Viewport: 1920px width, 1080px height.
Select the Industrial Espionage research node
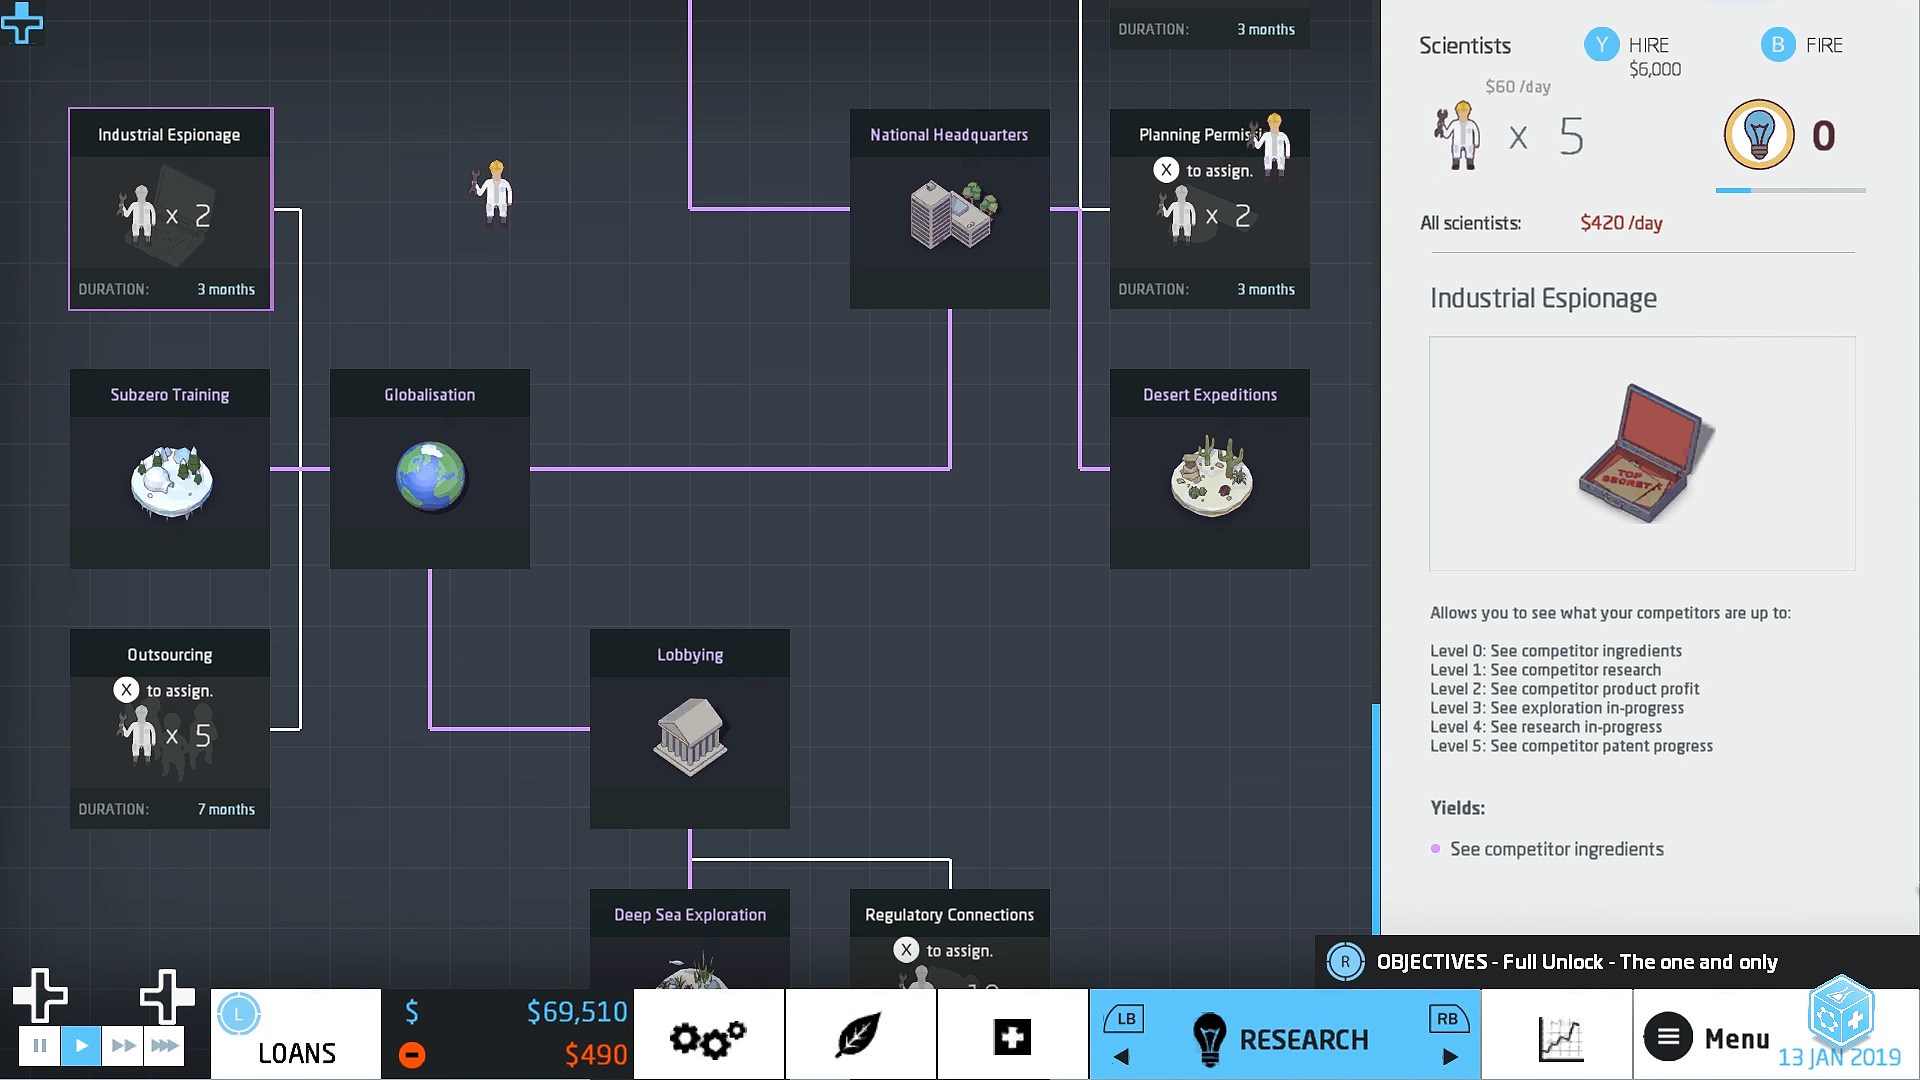[169, 210]
